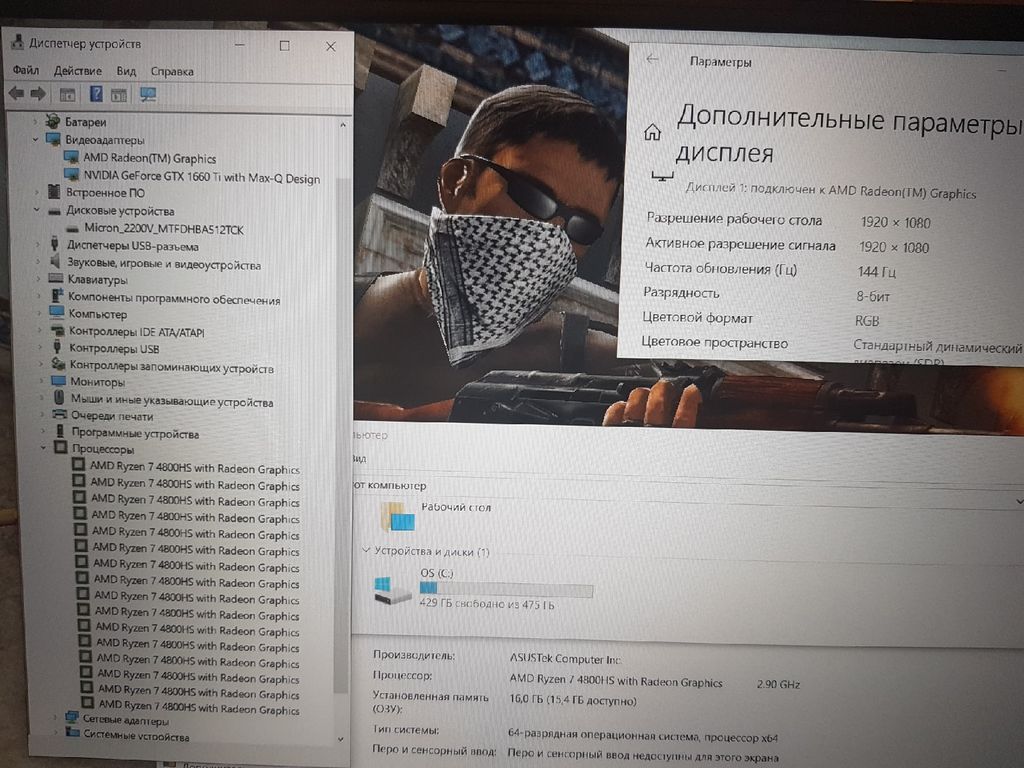The image size is (1024, 768).
Task: Open the Вид menu in Device Manager
Action: (126, 71)
